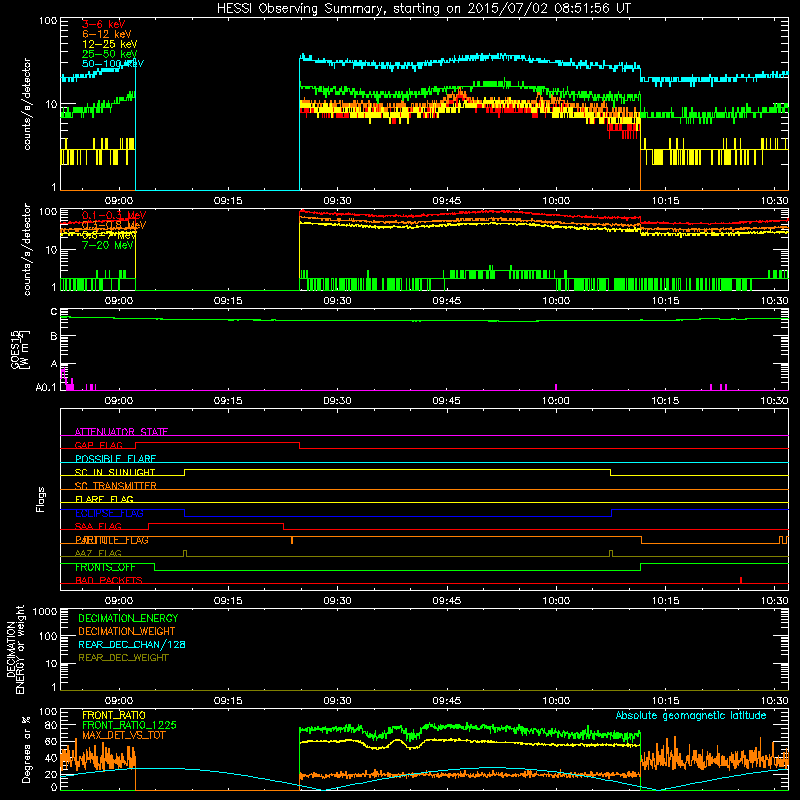Select the ECLIPSE_FLAG label
The image size is (800, 800).
tap(109, 513)
